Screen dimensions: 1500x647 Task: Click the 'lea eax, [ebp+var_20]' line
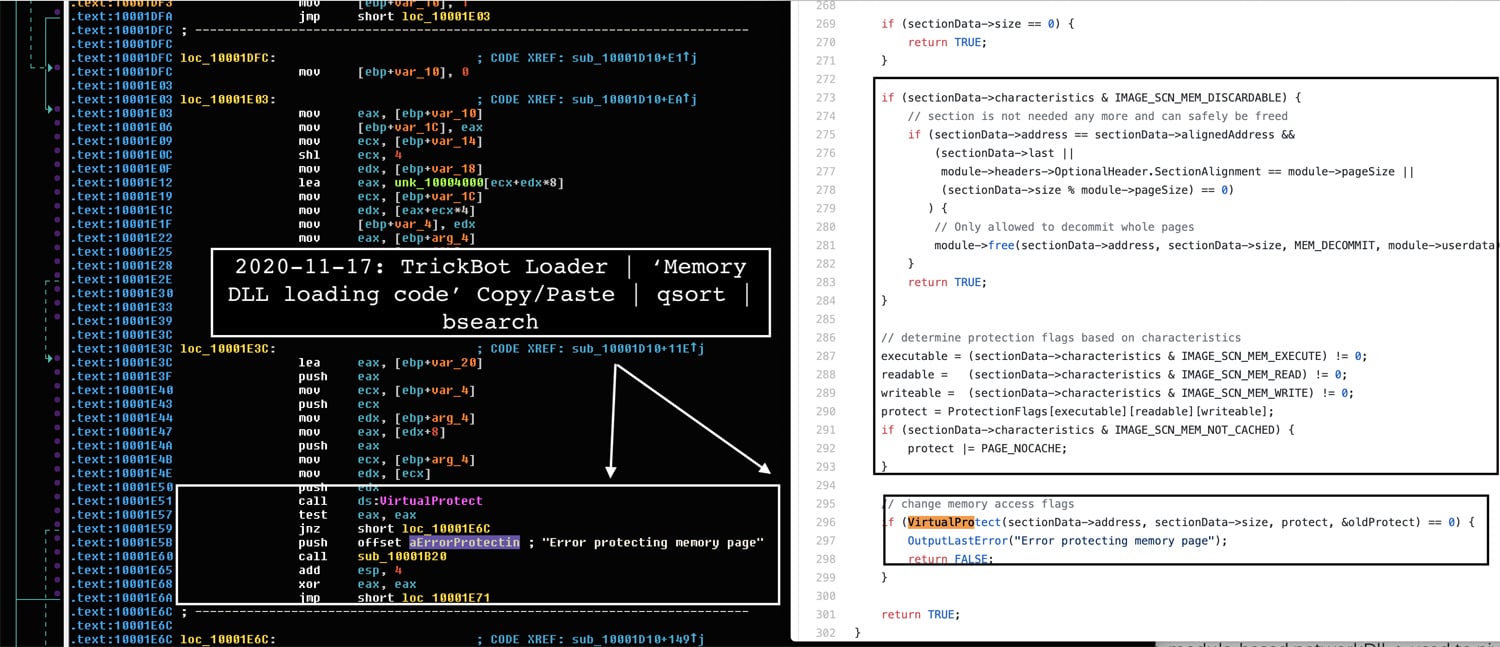(390, 362)
